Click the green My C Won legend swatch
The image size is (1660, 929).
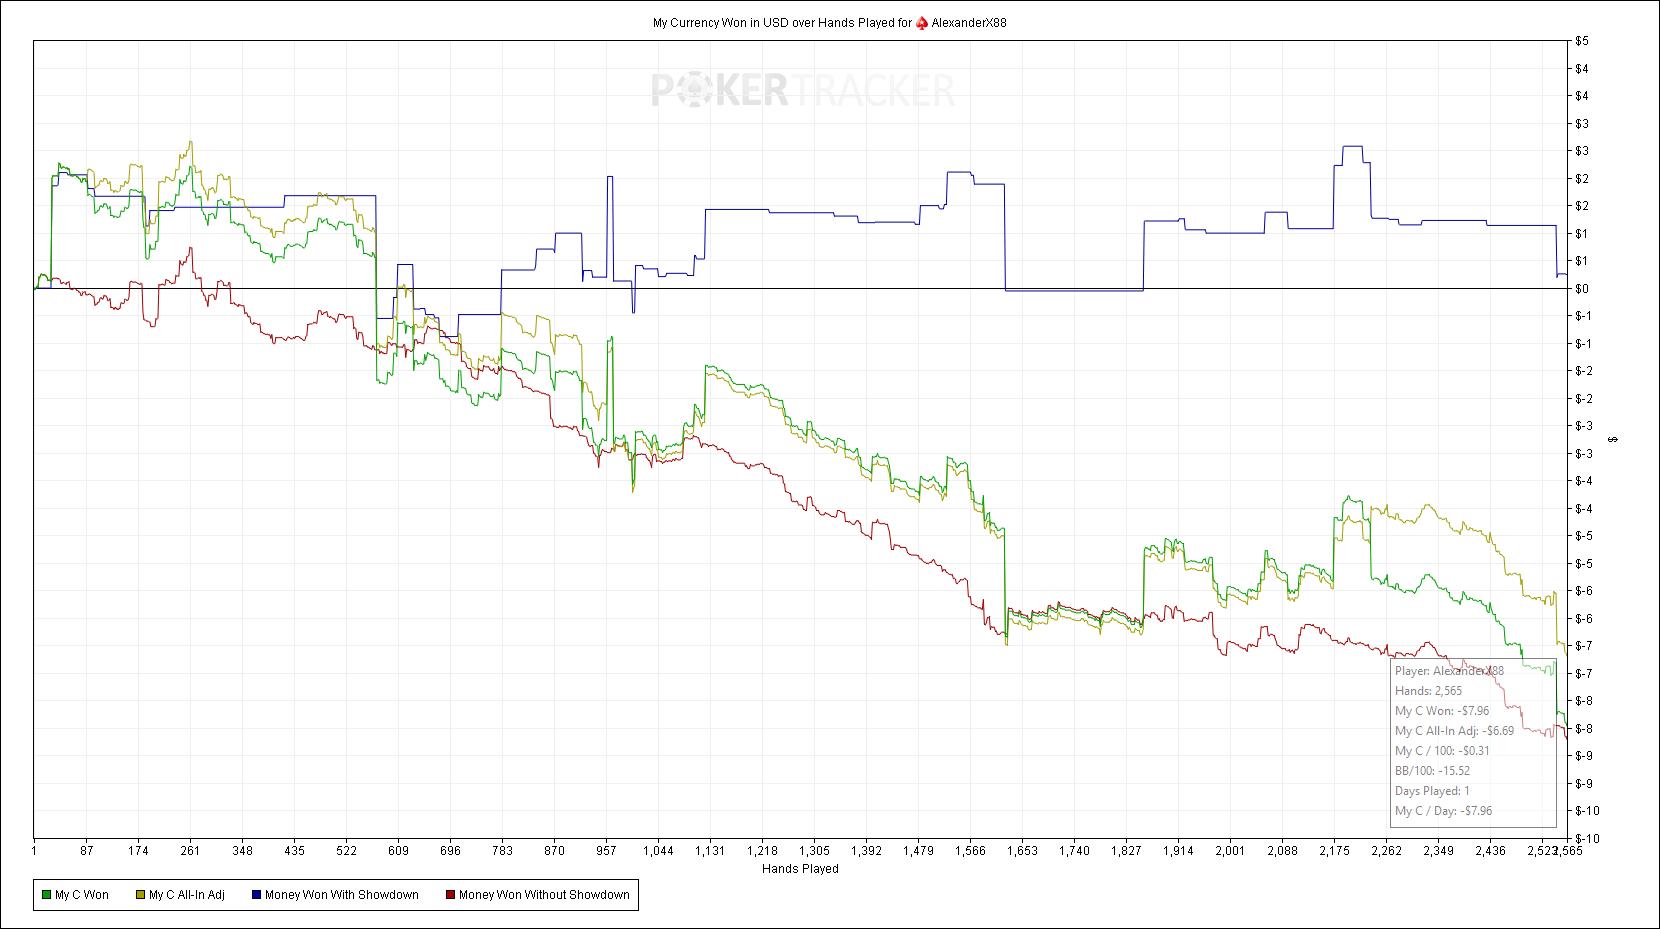pyautogui.click(x=46, y=895)
